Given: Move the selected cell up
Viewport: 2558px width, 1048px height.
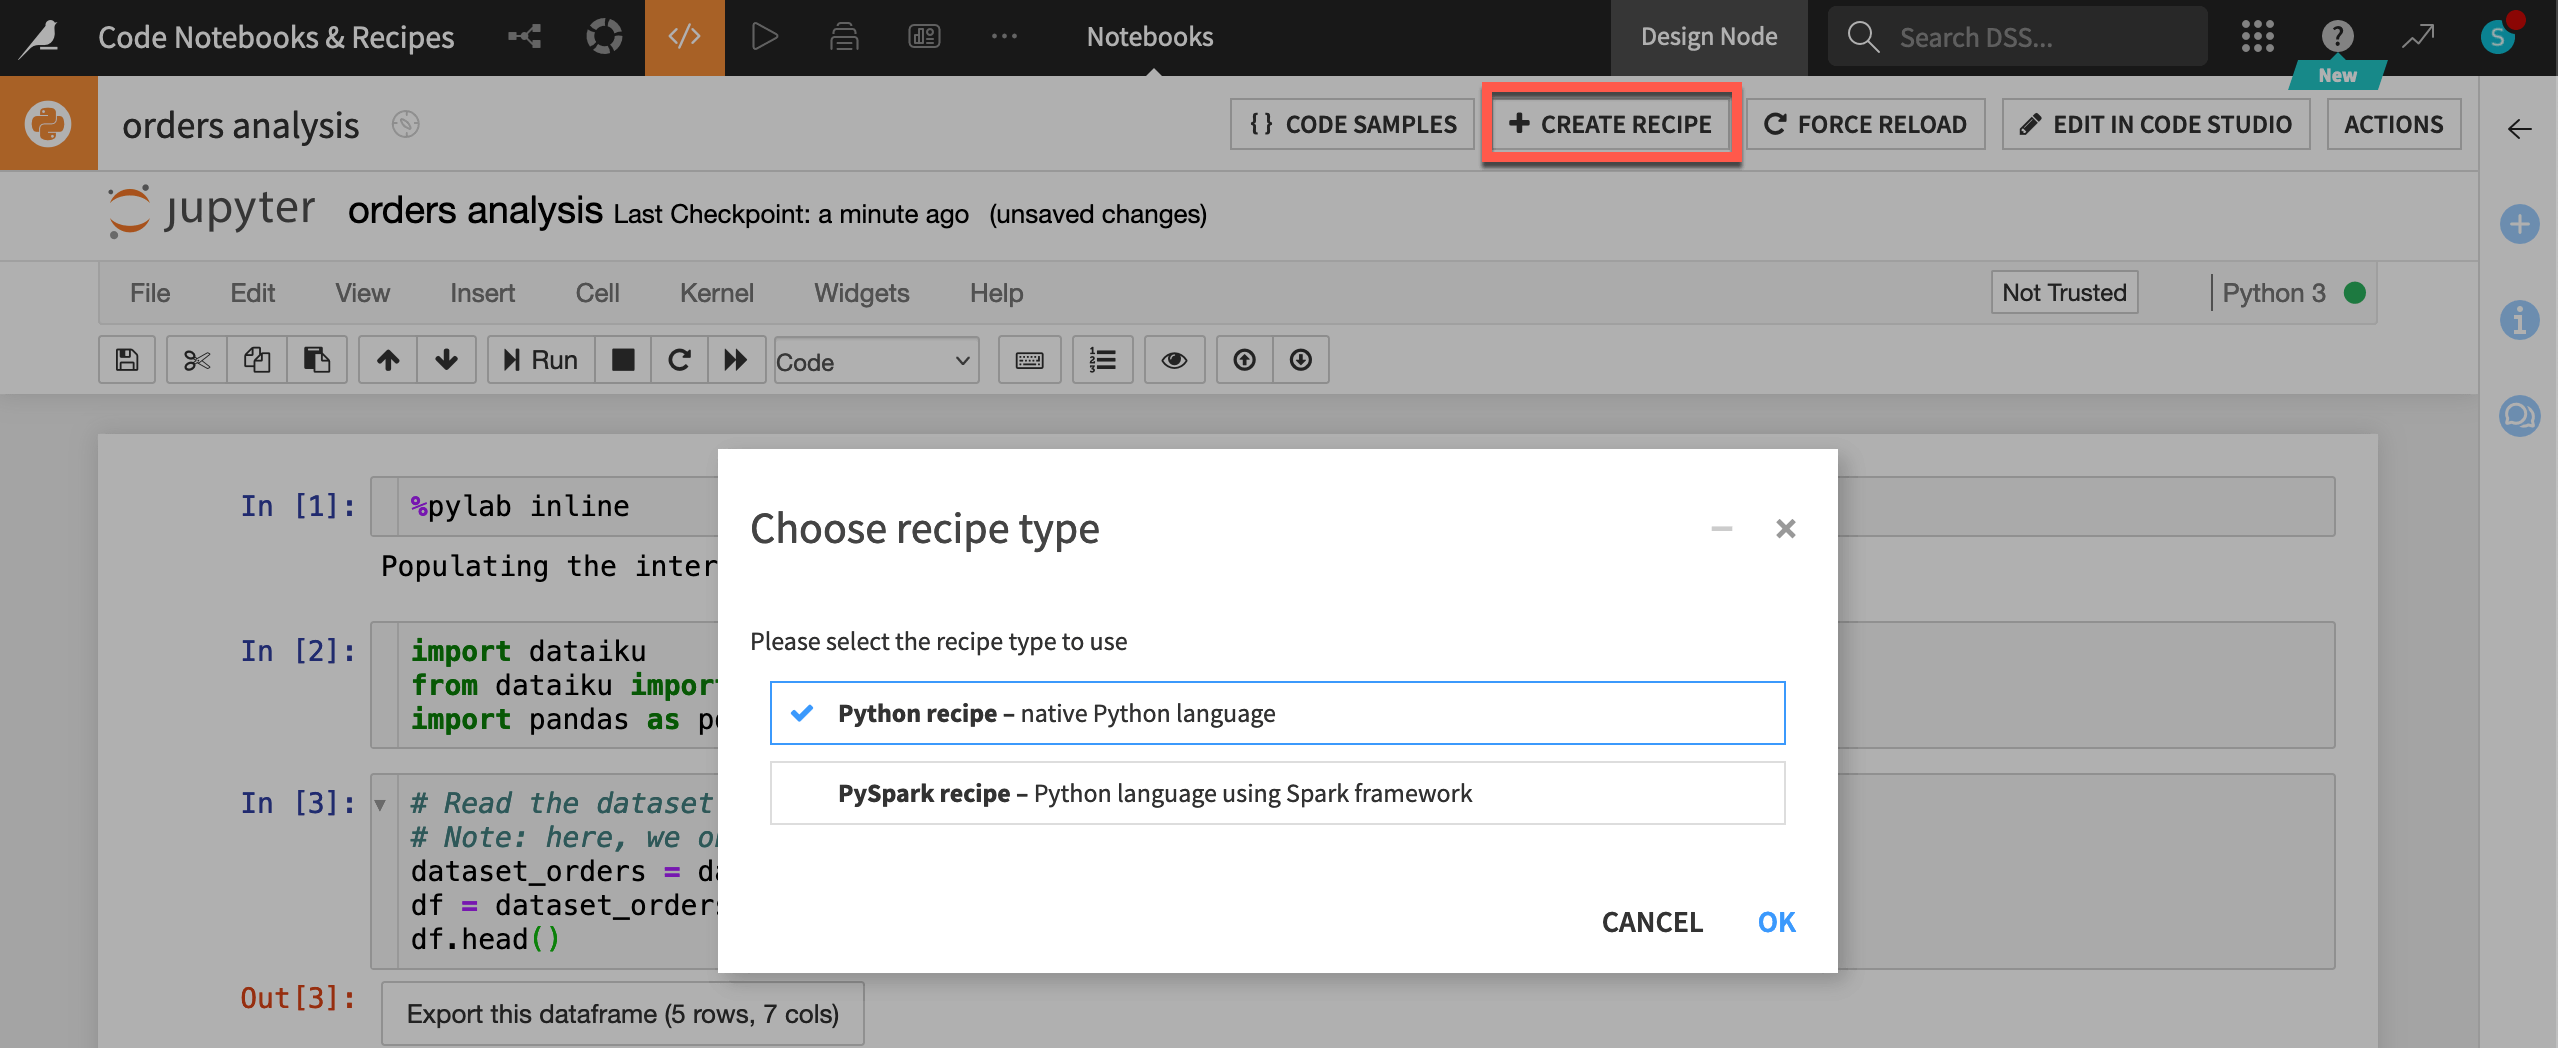Looking at the screenshot, I should [x=388, y=360].
